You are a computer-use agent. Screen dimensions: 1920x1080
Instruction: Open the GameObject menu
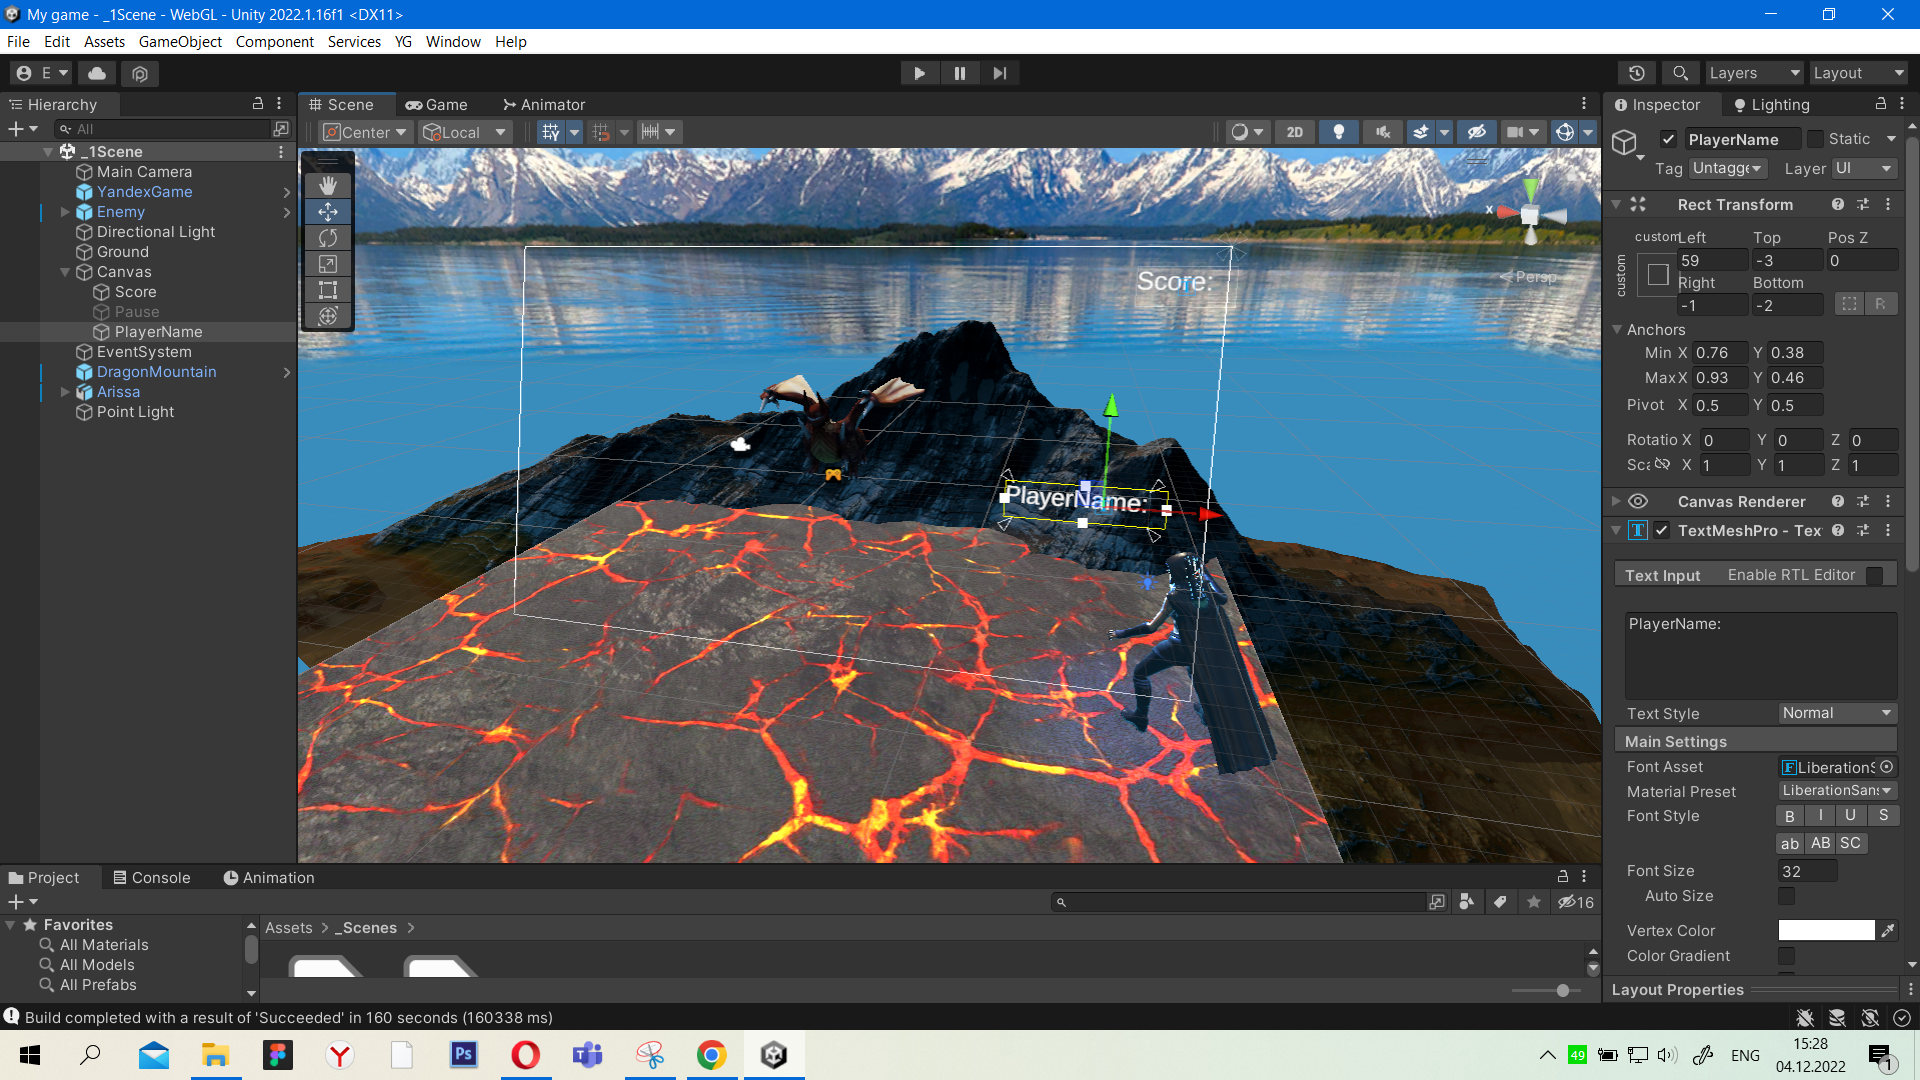(180, 41)
